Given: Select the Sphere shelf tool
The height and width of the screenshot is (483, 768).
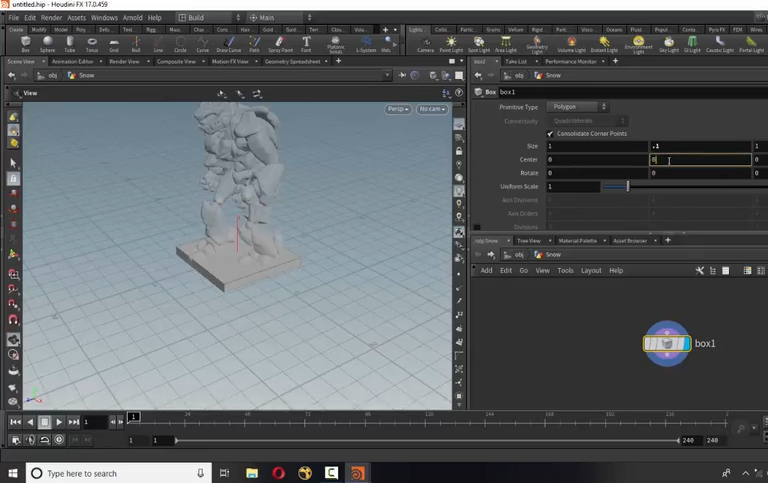Looking at the screenshot, I should [x=47, y=43].
